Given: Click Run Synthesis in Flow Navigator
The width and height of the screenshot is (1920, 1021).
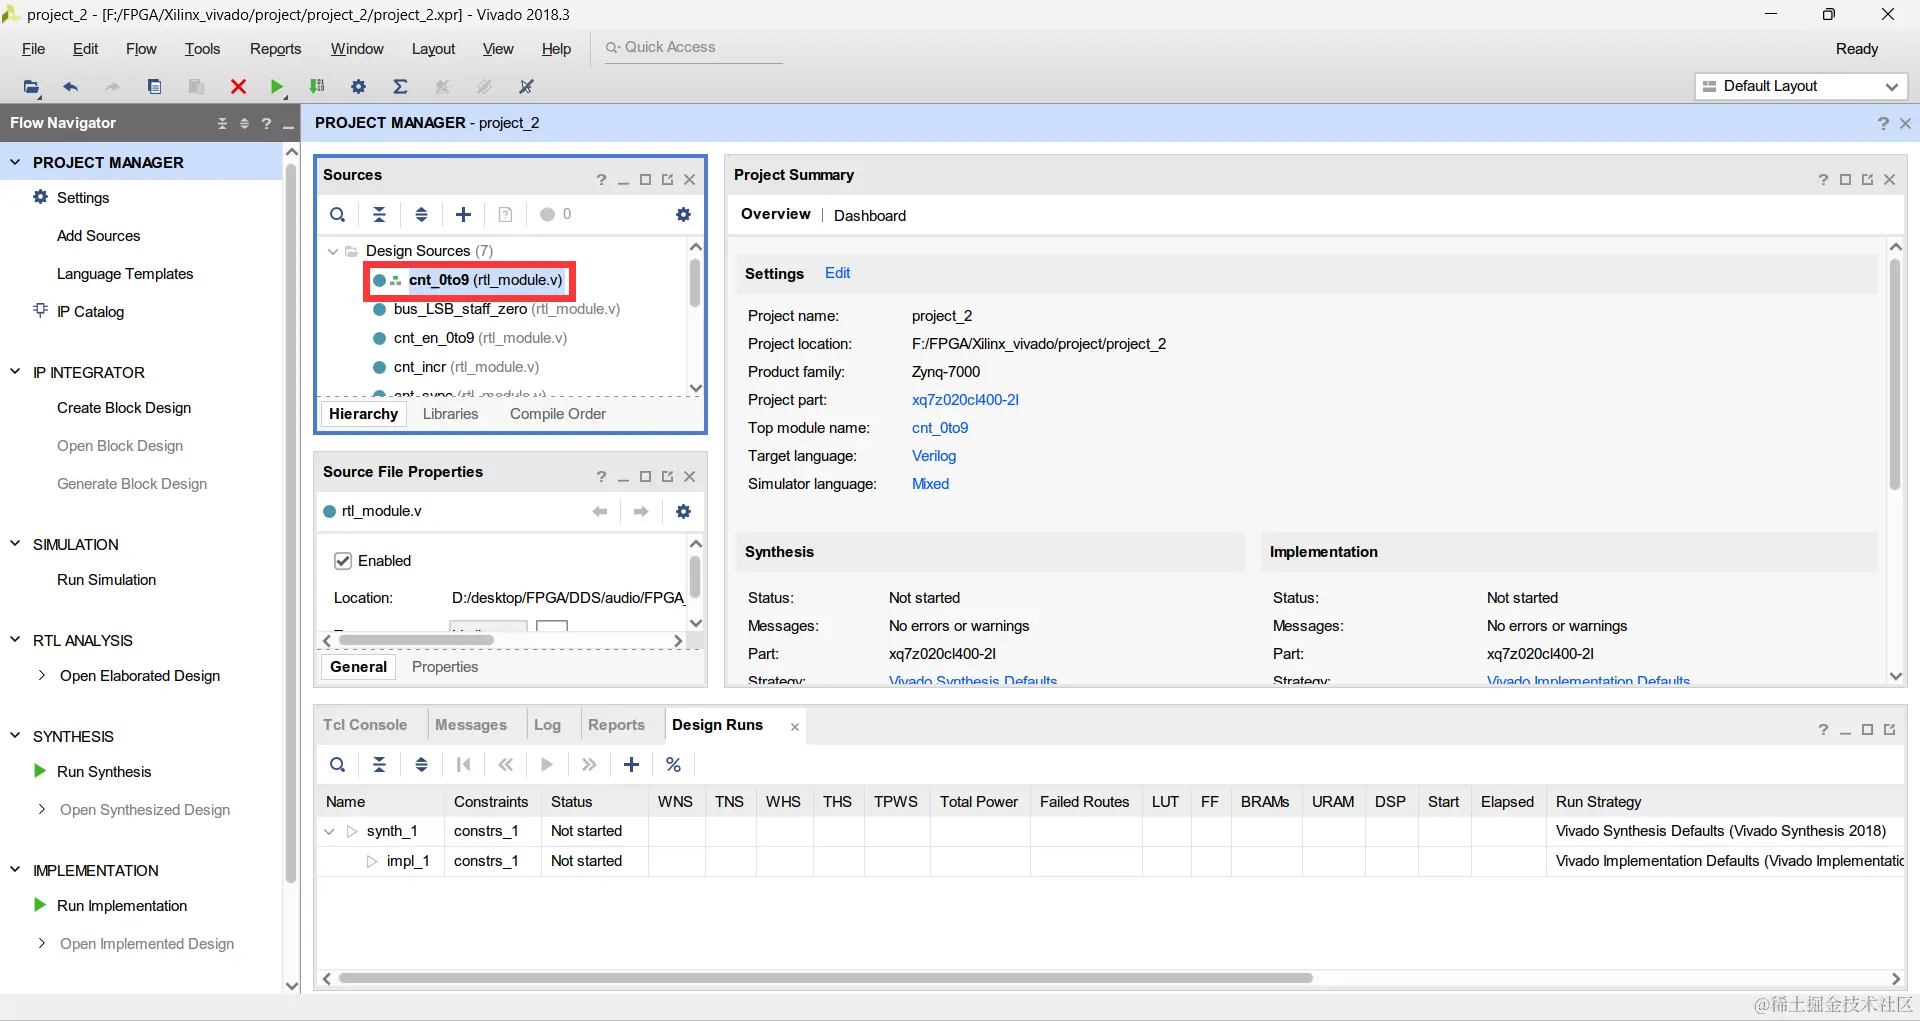Looking at the screenshot, I should pyautogui.click(x=104, y=772).
